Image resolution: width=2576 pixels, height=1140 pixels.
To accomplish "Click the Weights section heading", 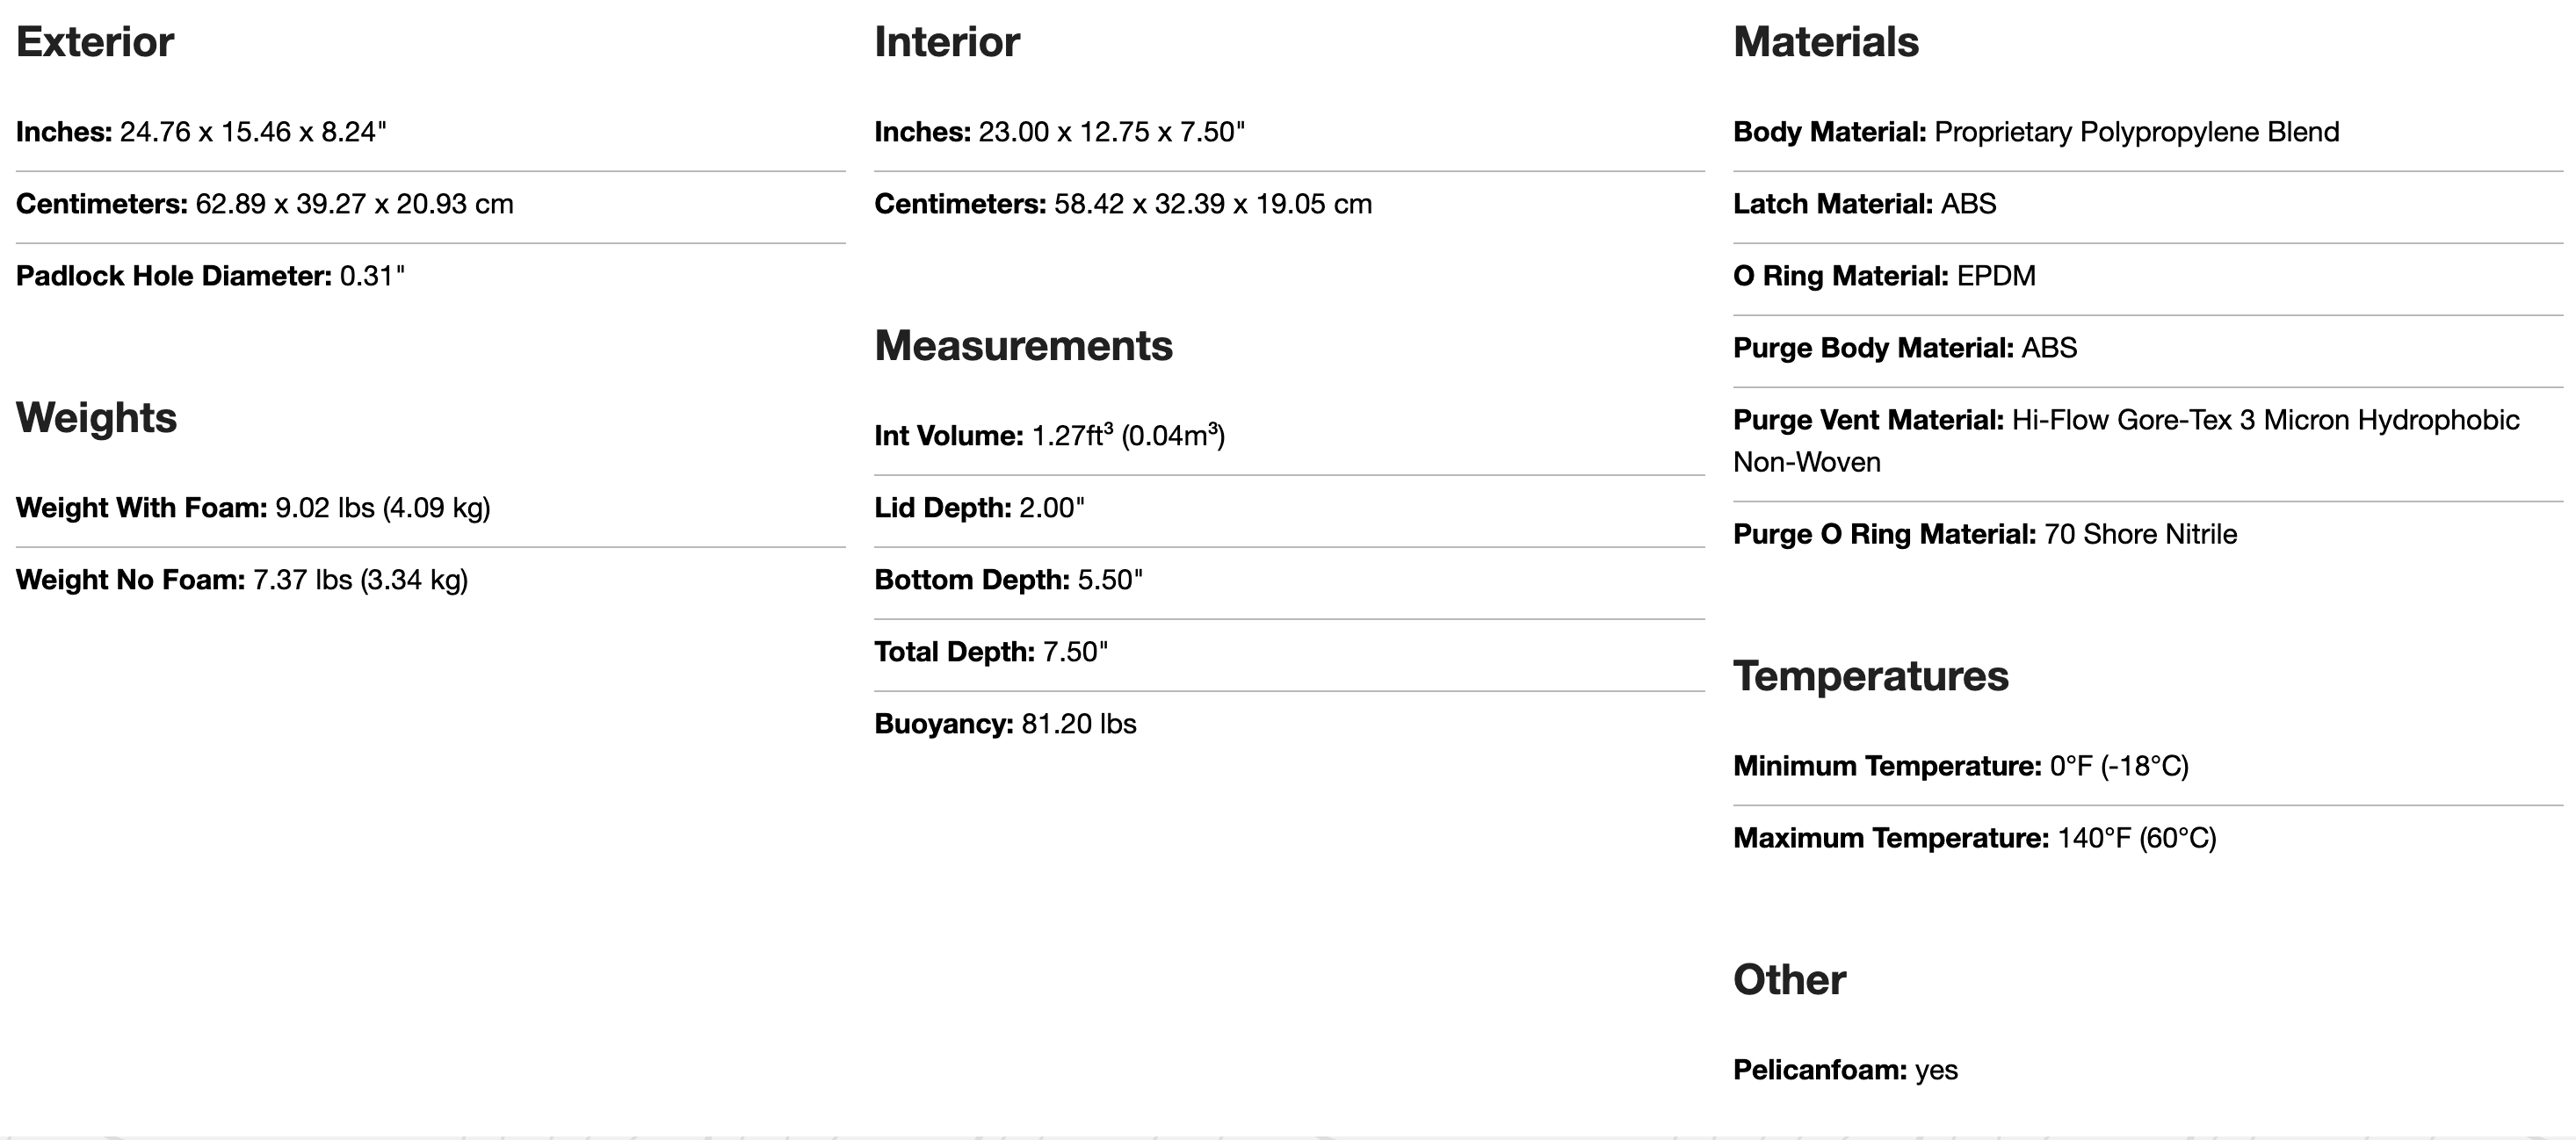I will [96, 418].
